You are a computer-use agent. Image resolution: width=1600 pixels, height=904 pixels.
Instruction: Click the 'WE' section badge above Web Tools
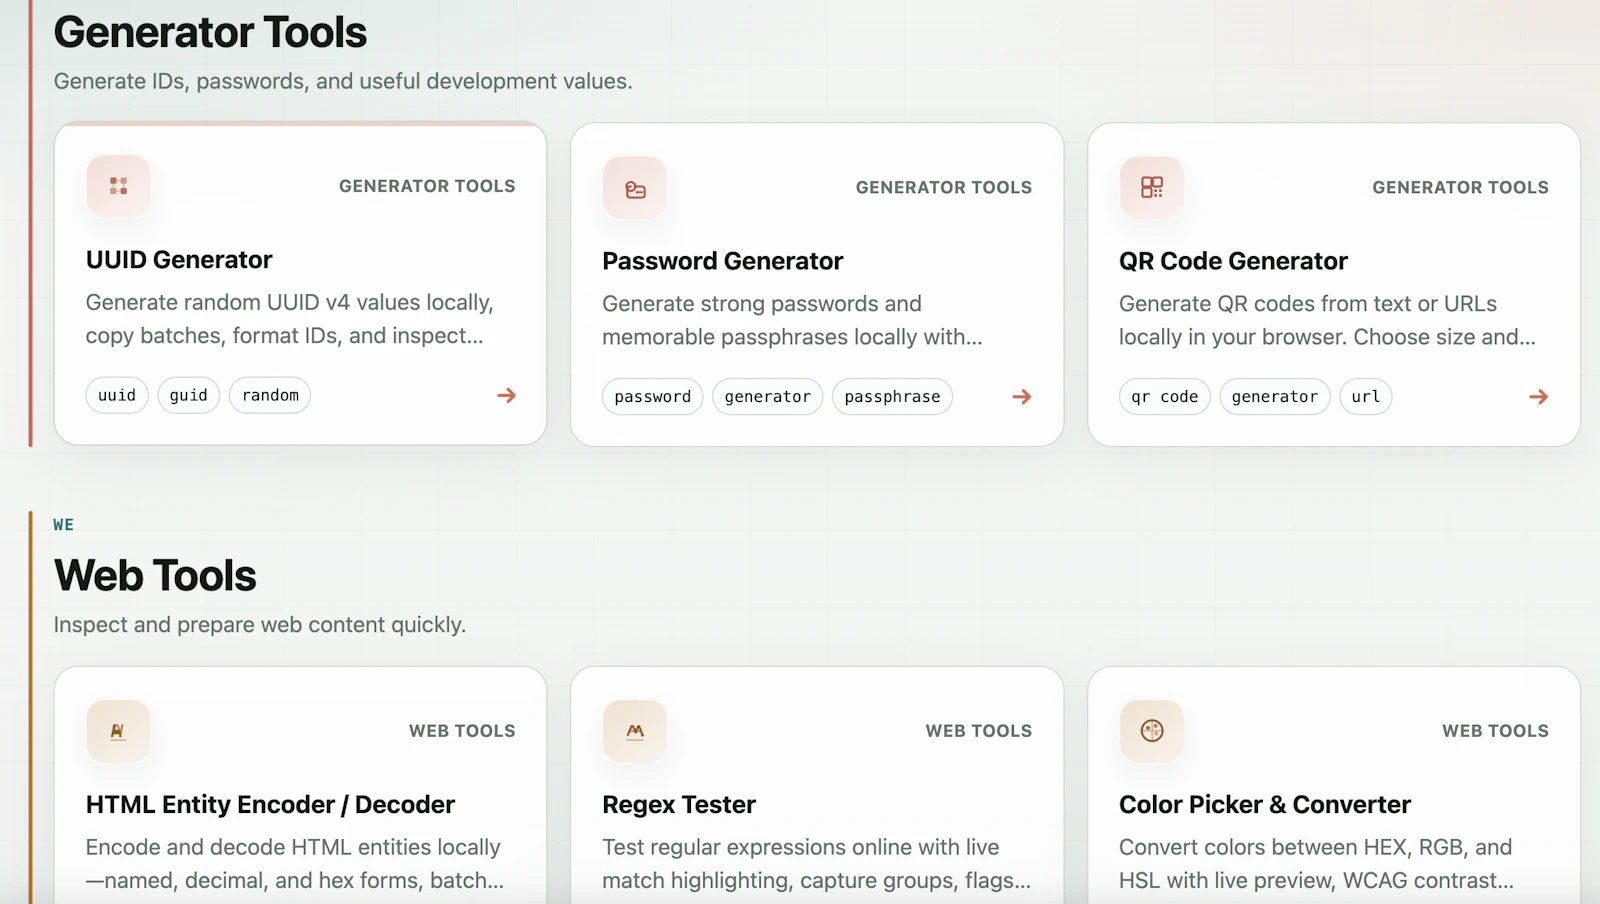coord(64,525)
